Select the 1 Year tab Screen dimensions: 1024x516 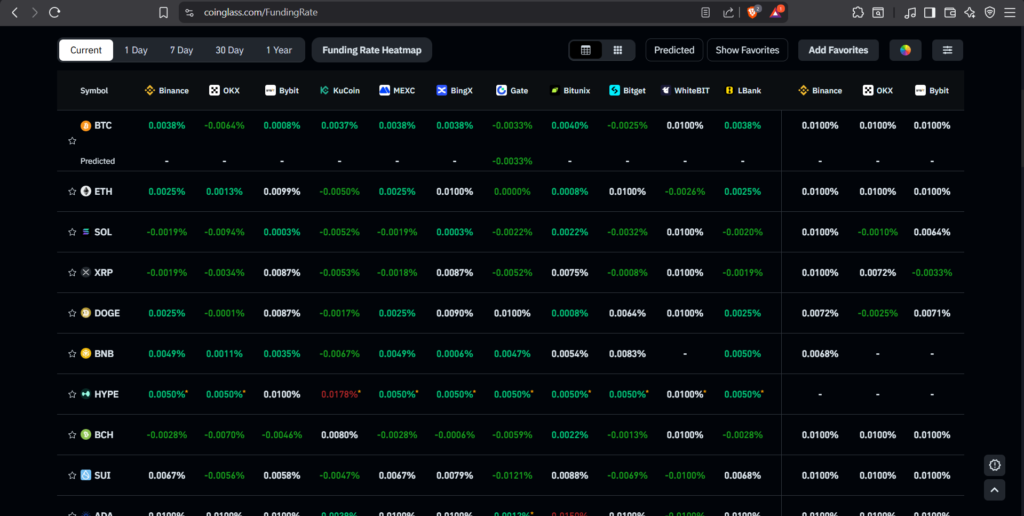pos(279,50)
